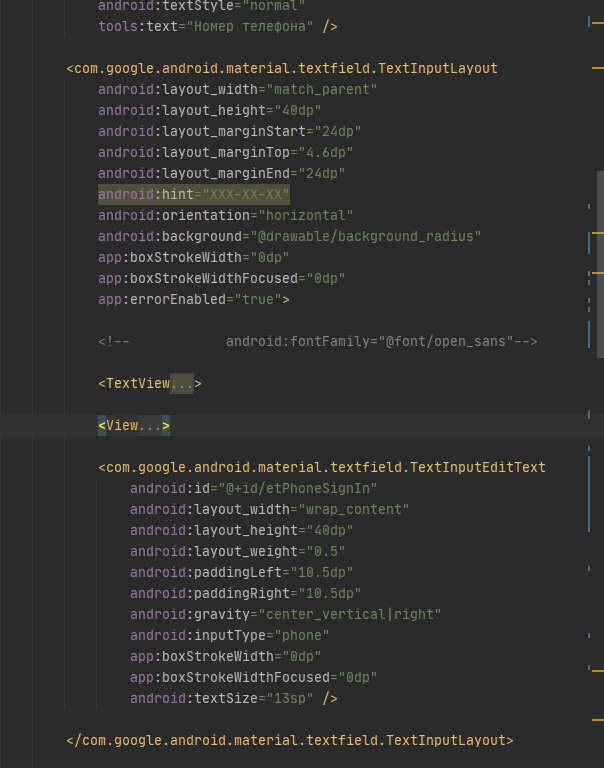
Task: Click the commented-out fontFamily open_sans line
Action: [x=317, y=341]
